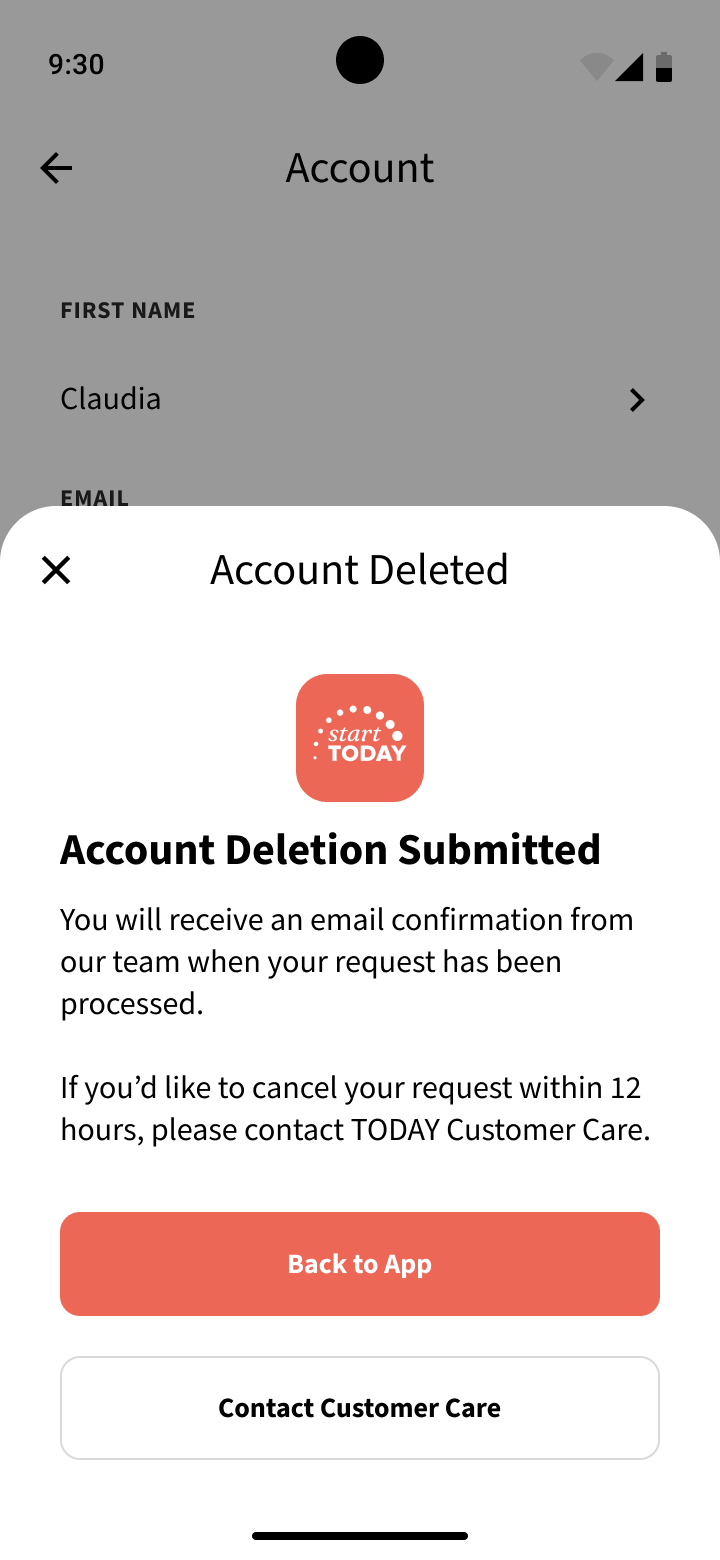Tap the back arrow beside Account
The image size is (720, 1560).
[x=56, y=168]
